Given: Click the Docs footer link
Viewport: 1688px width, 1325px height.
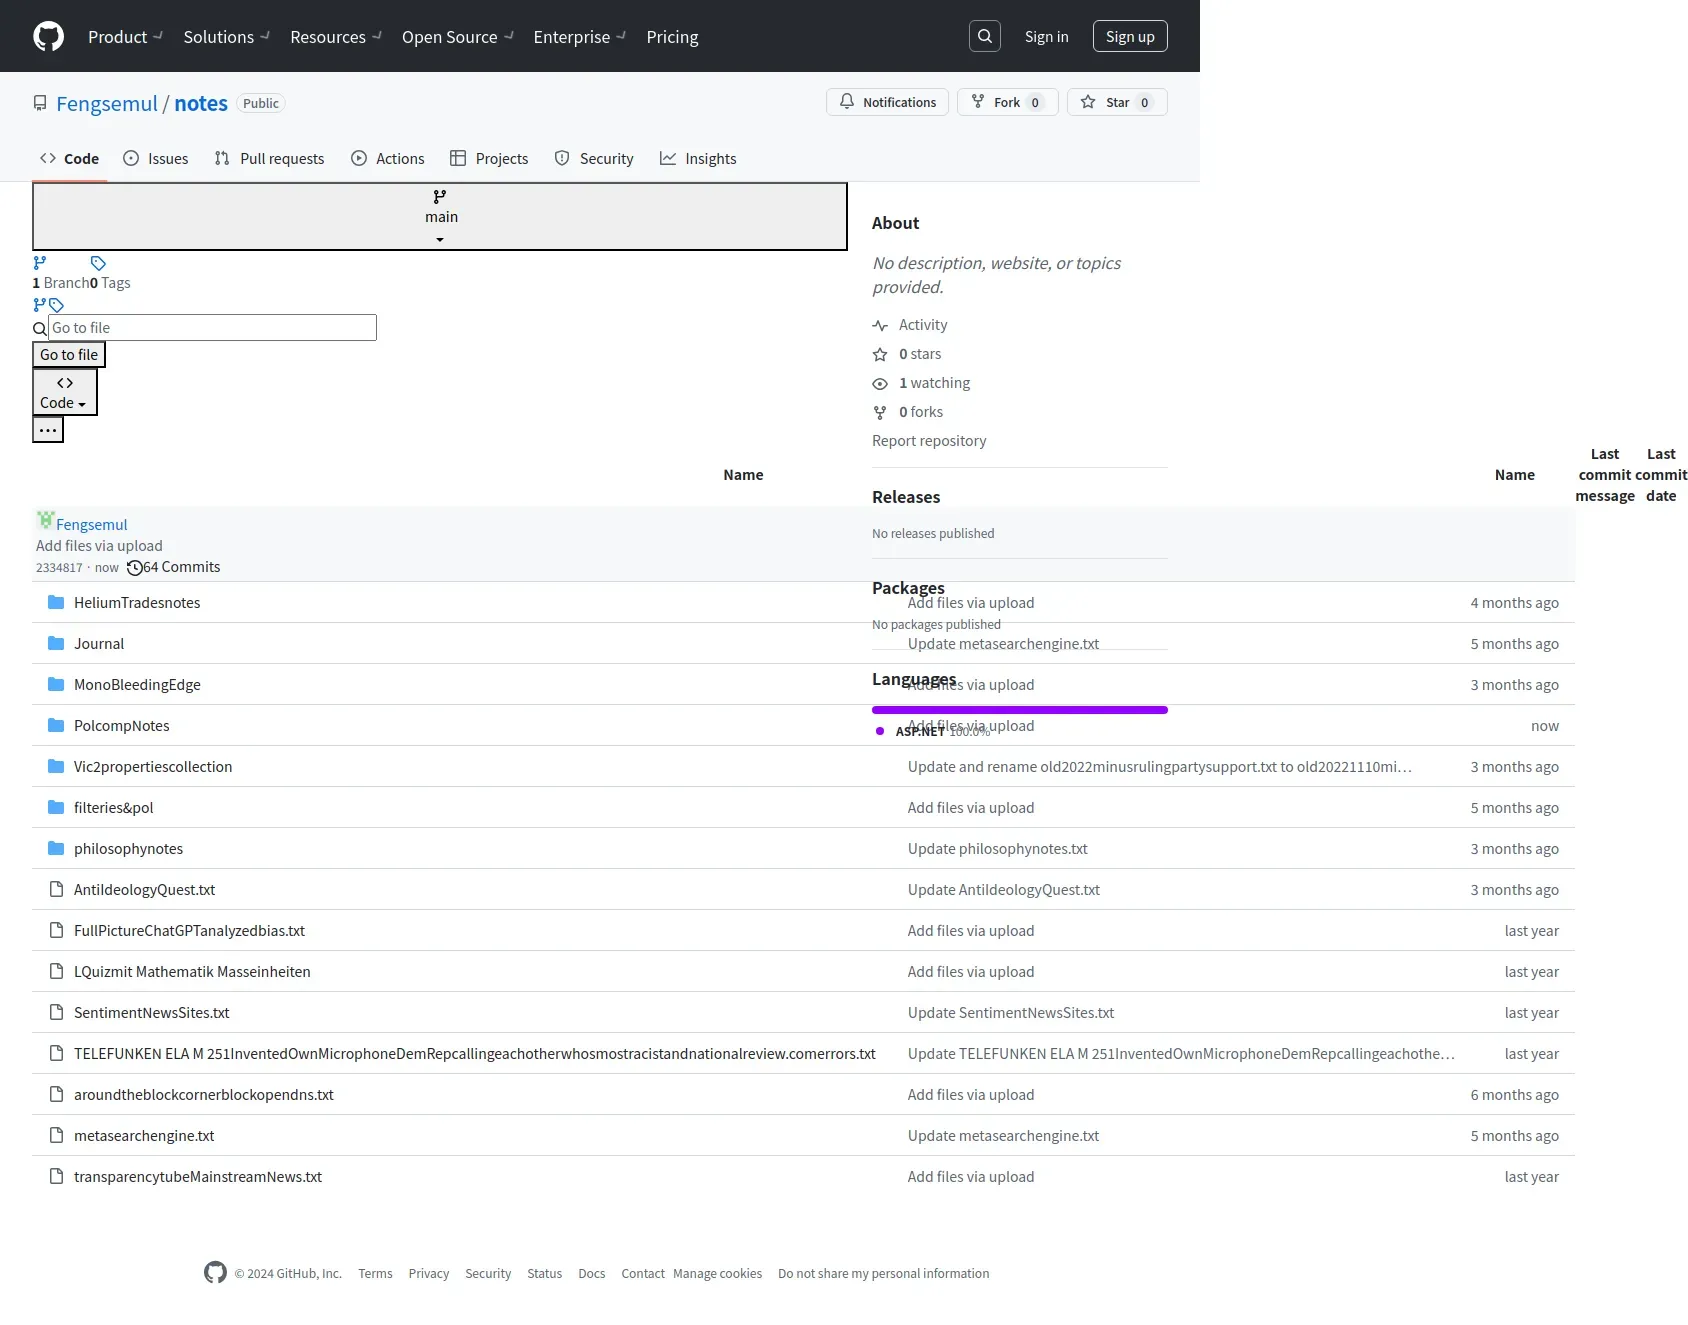Looking at the screenshot, I should pyautogui.click(x=591, y=1273).
